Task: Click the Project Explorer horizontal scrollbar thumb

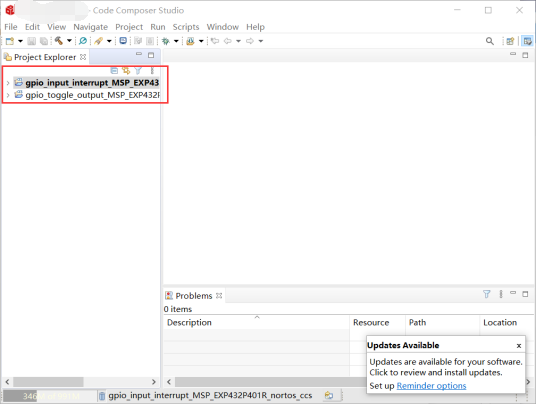Action: click(48, 382)
